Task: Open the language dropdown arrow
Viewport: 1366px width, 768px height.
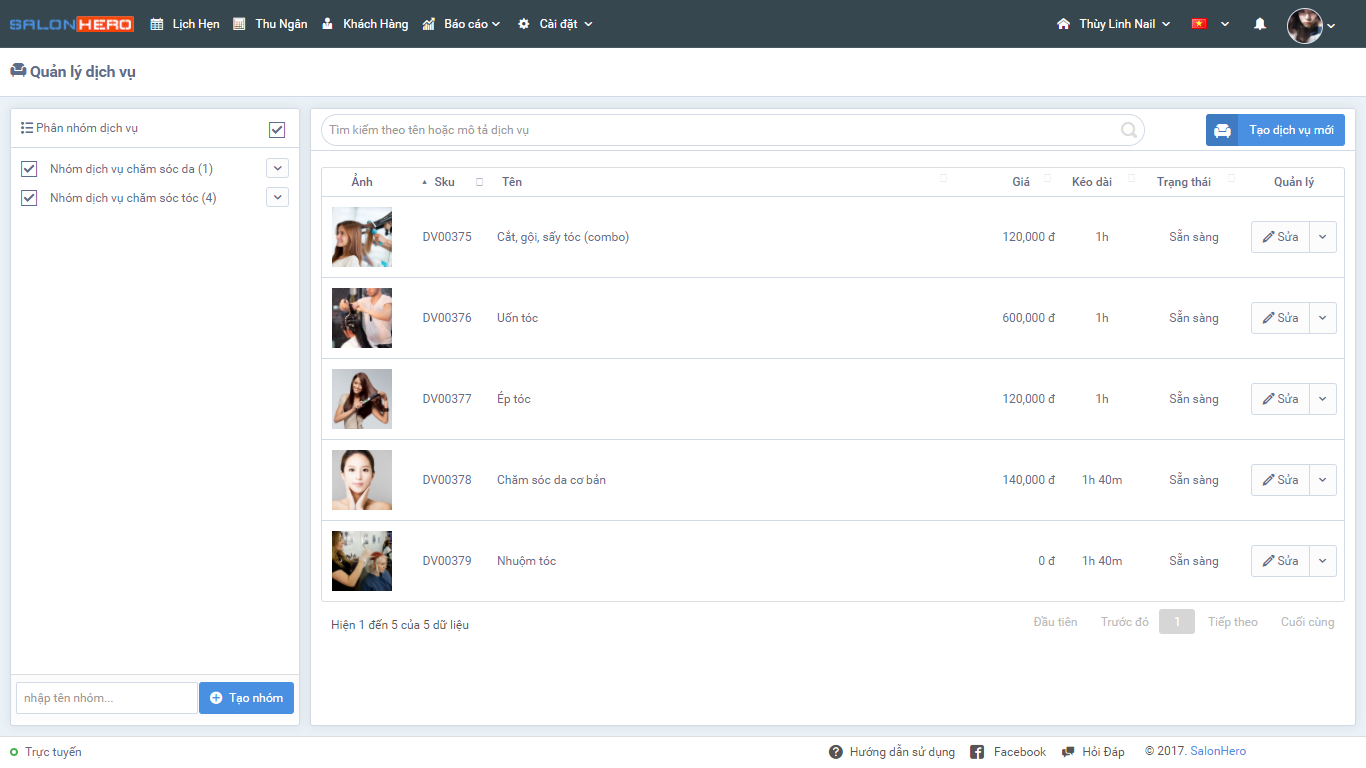Action: [x=1225, y=24]
